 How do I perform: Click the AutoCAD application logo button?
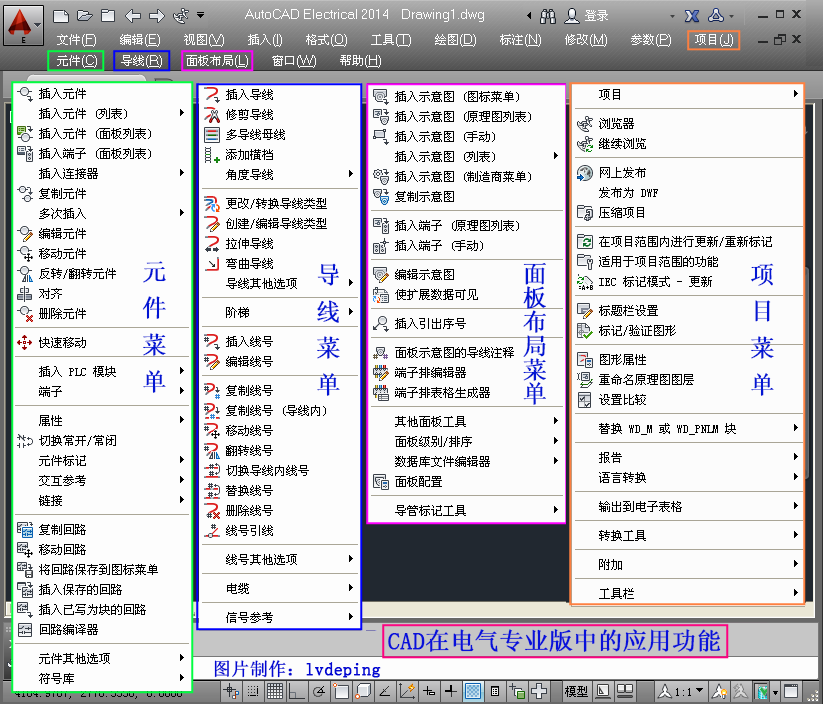pyautogui.click(x=23, y=24)
